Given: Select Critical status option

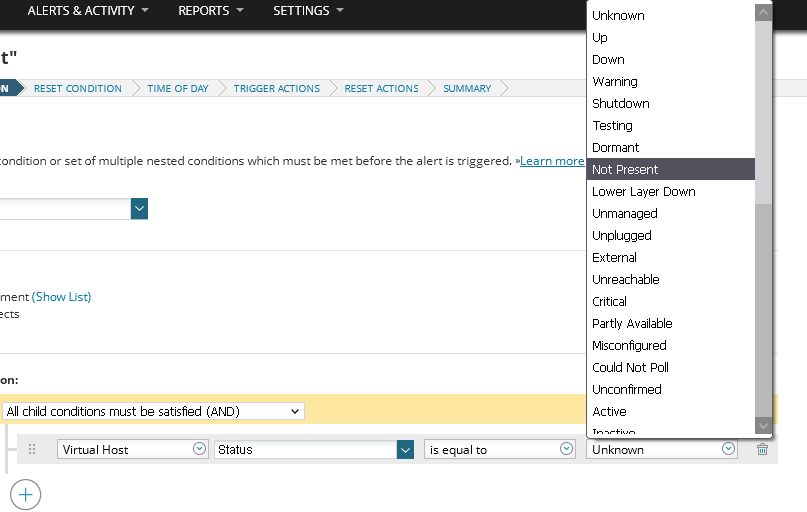Looking at the screenshot, I should pyautogui.click(x=671, y=302).
